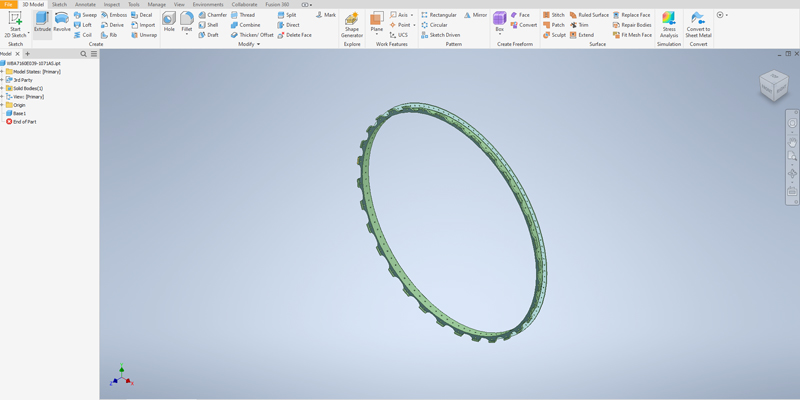Click the Derive command
The width and height of the screenshot is (800, 400).
(112, 25)
